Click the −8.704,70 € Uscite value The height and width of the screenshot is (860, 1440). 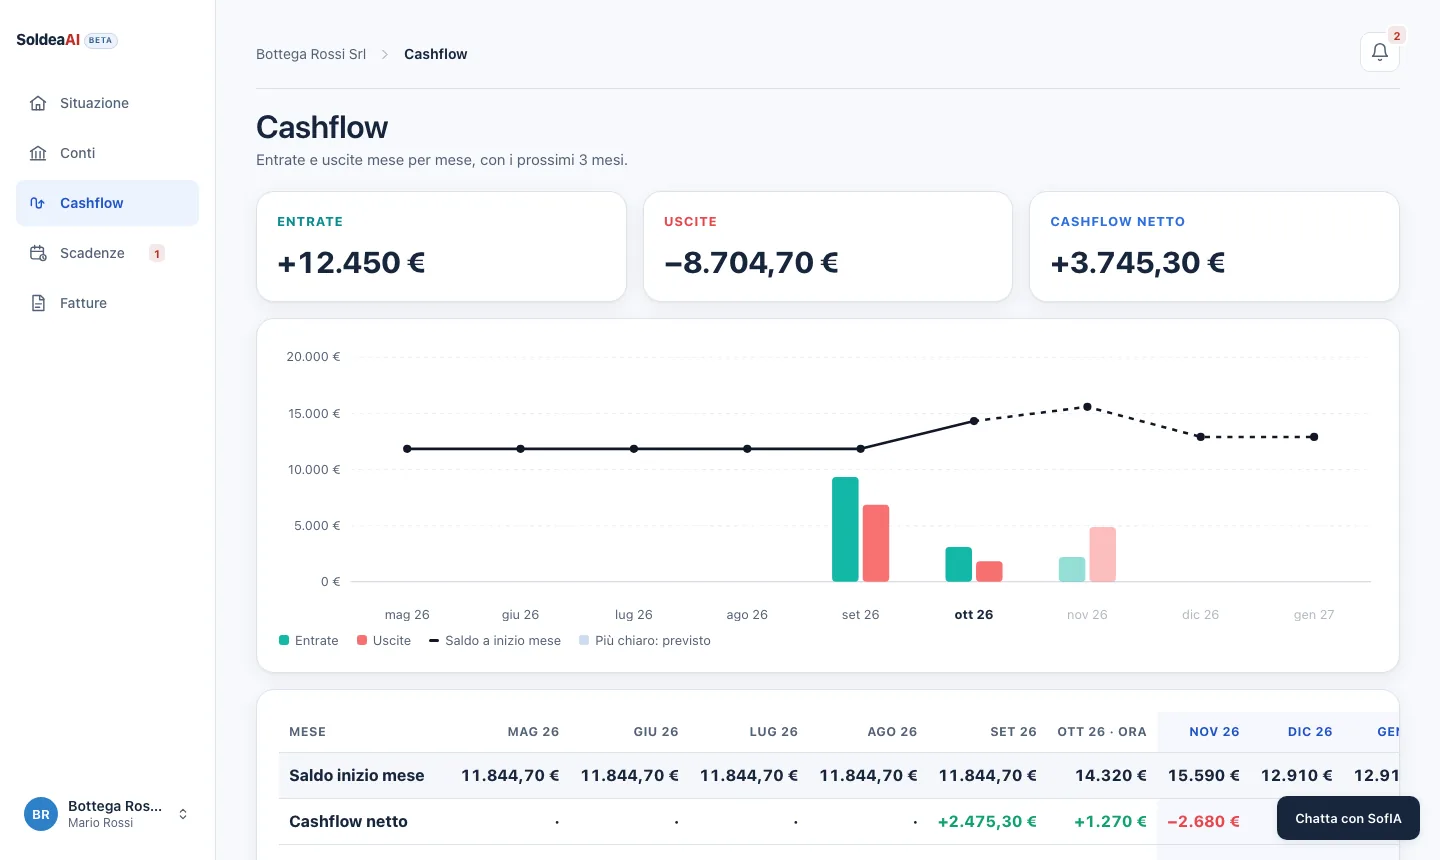(x=751, y=262)
